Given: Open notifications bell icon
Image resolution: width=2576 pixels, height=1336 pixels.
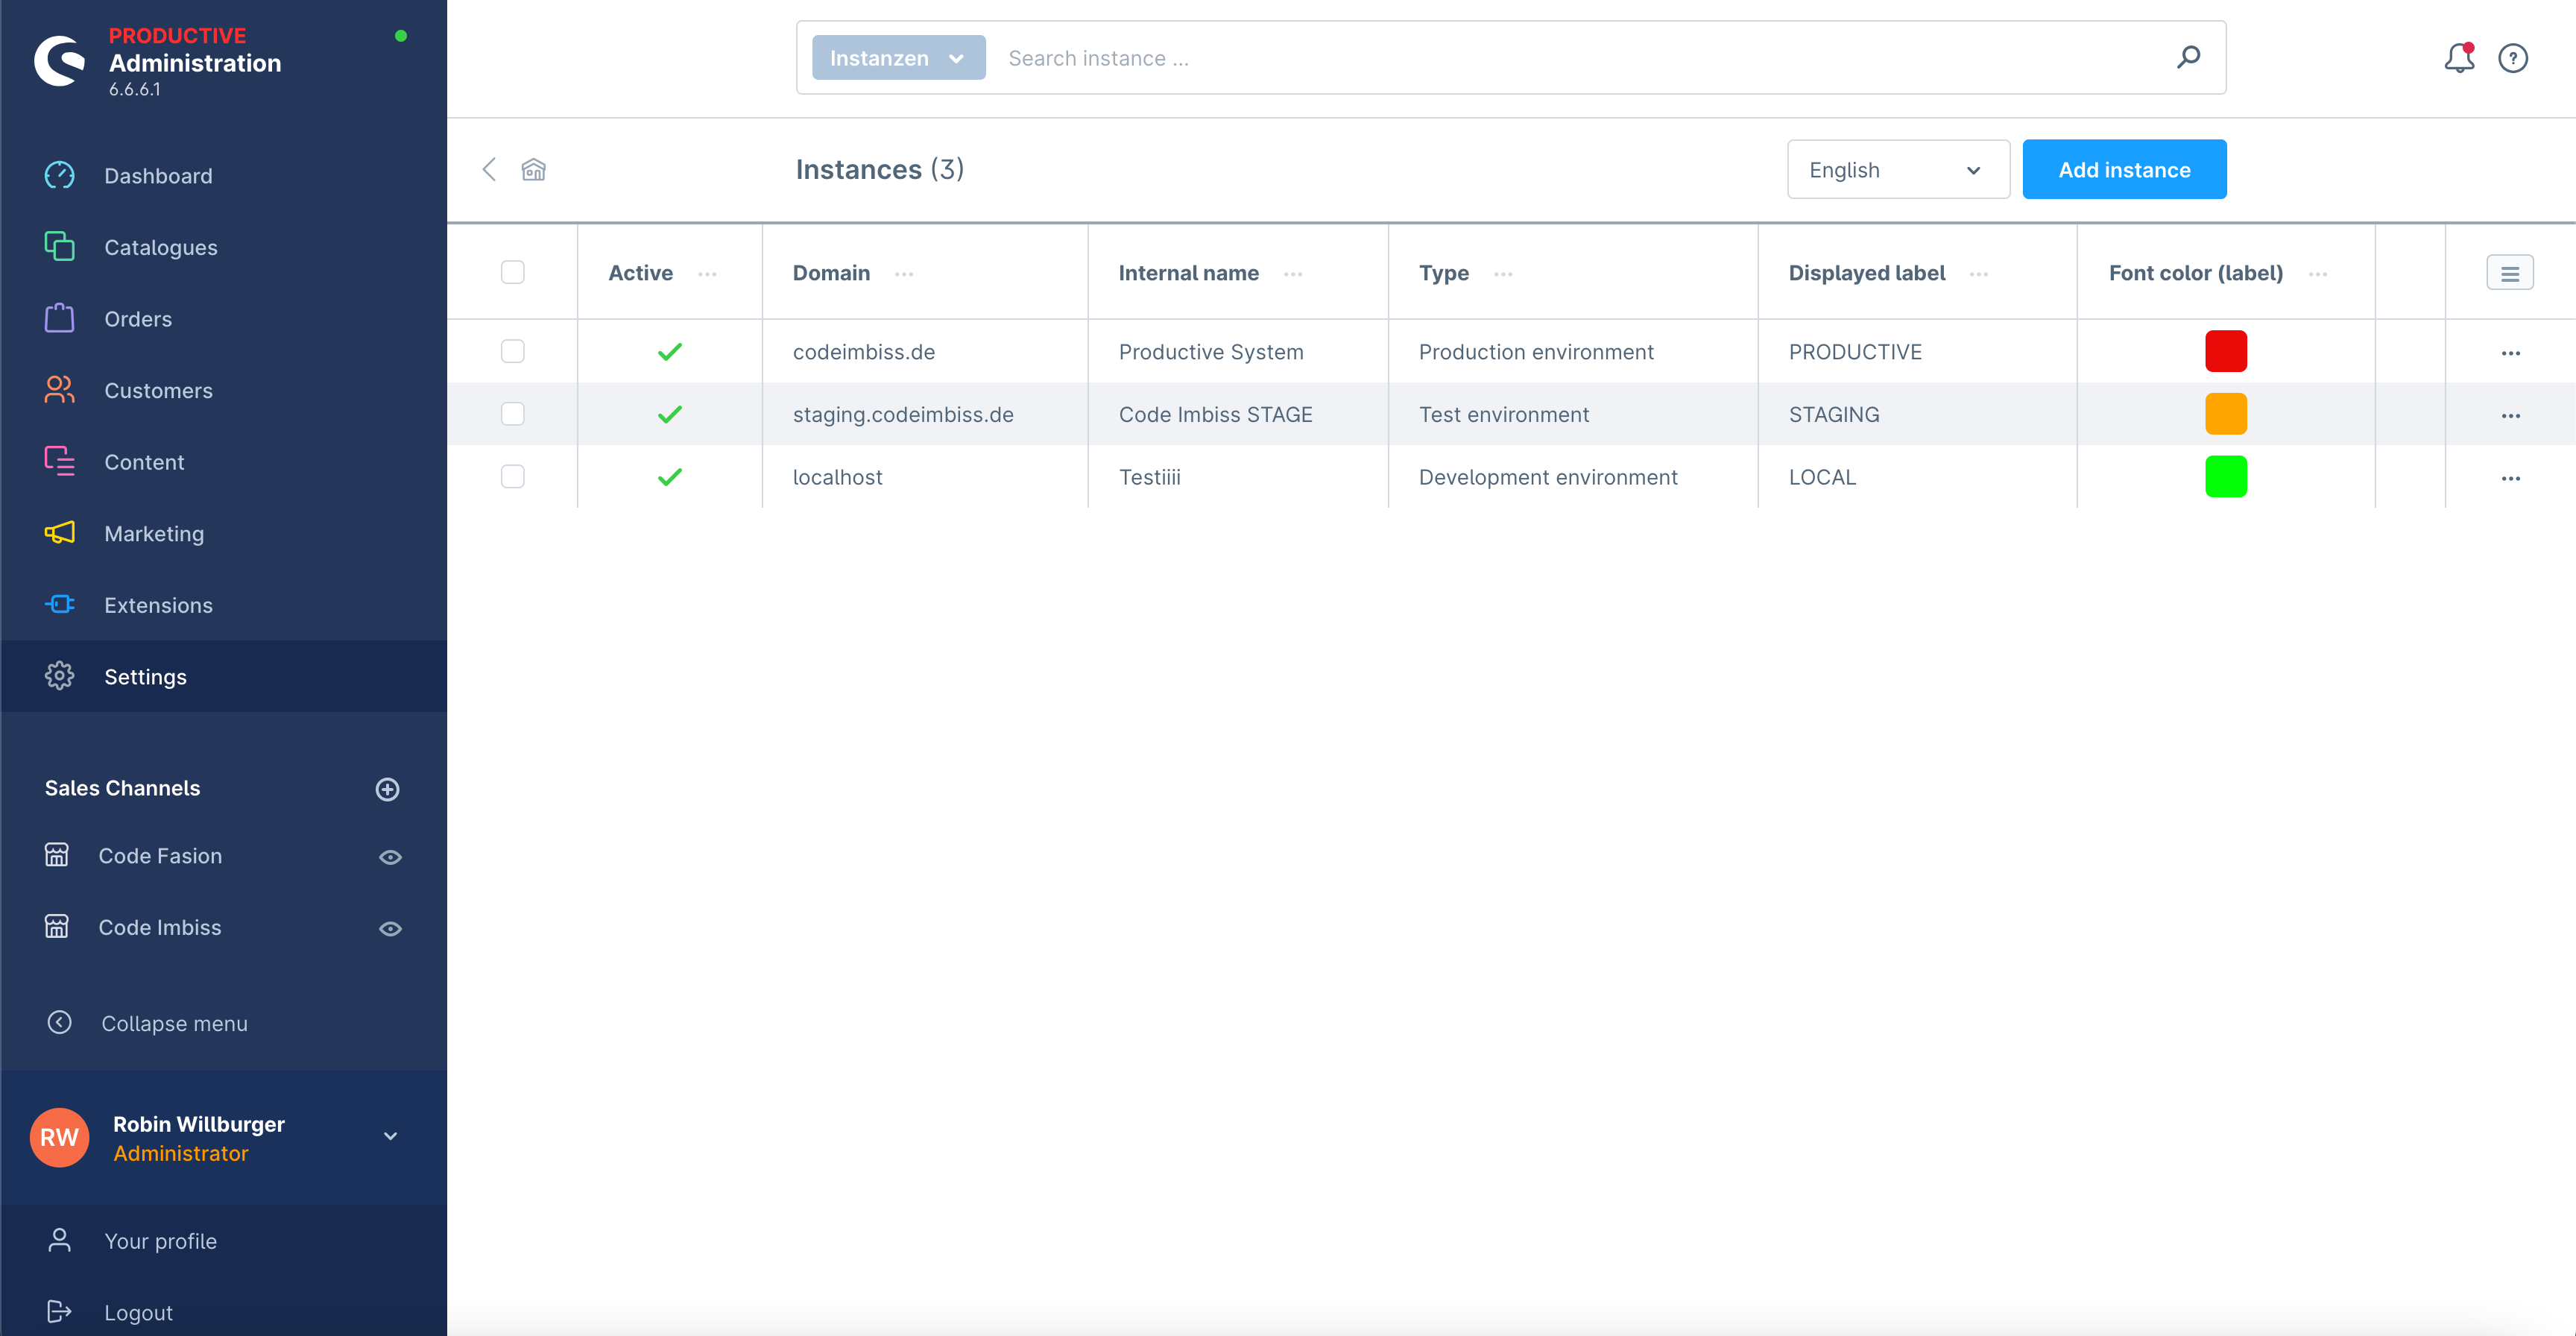Looking at the screenshot, I should pos(2459,58).
